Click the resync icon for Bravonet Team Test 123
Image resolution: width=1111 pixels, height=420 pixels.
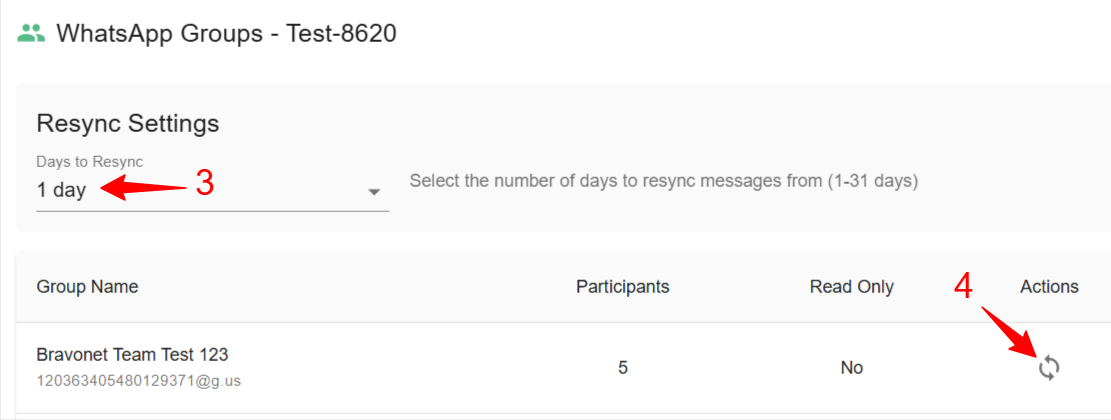[x=1048, y=368]
